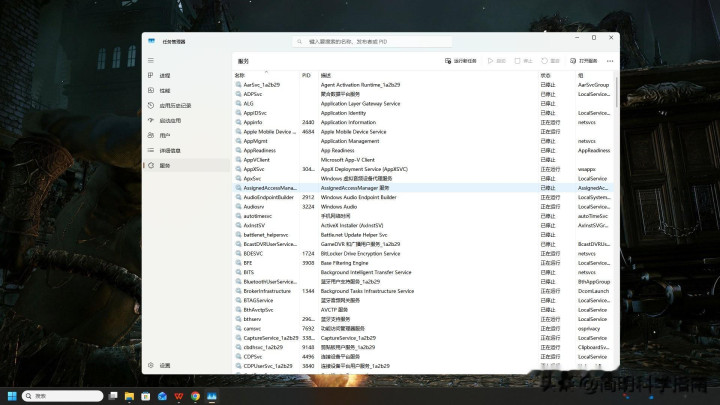This screenshot has height=405, width=720.
Task: Select the BITS service row
Action: click(249, 272)
